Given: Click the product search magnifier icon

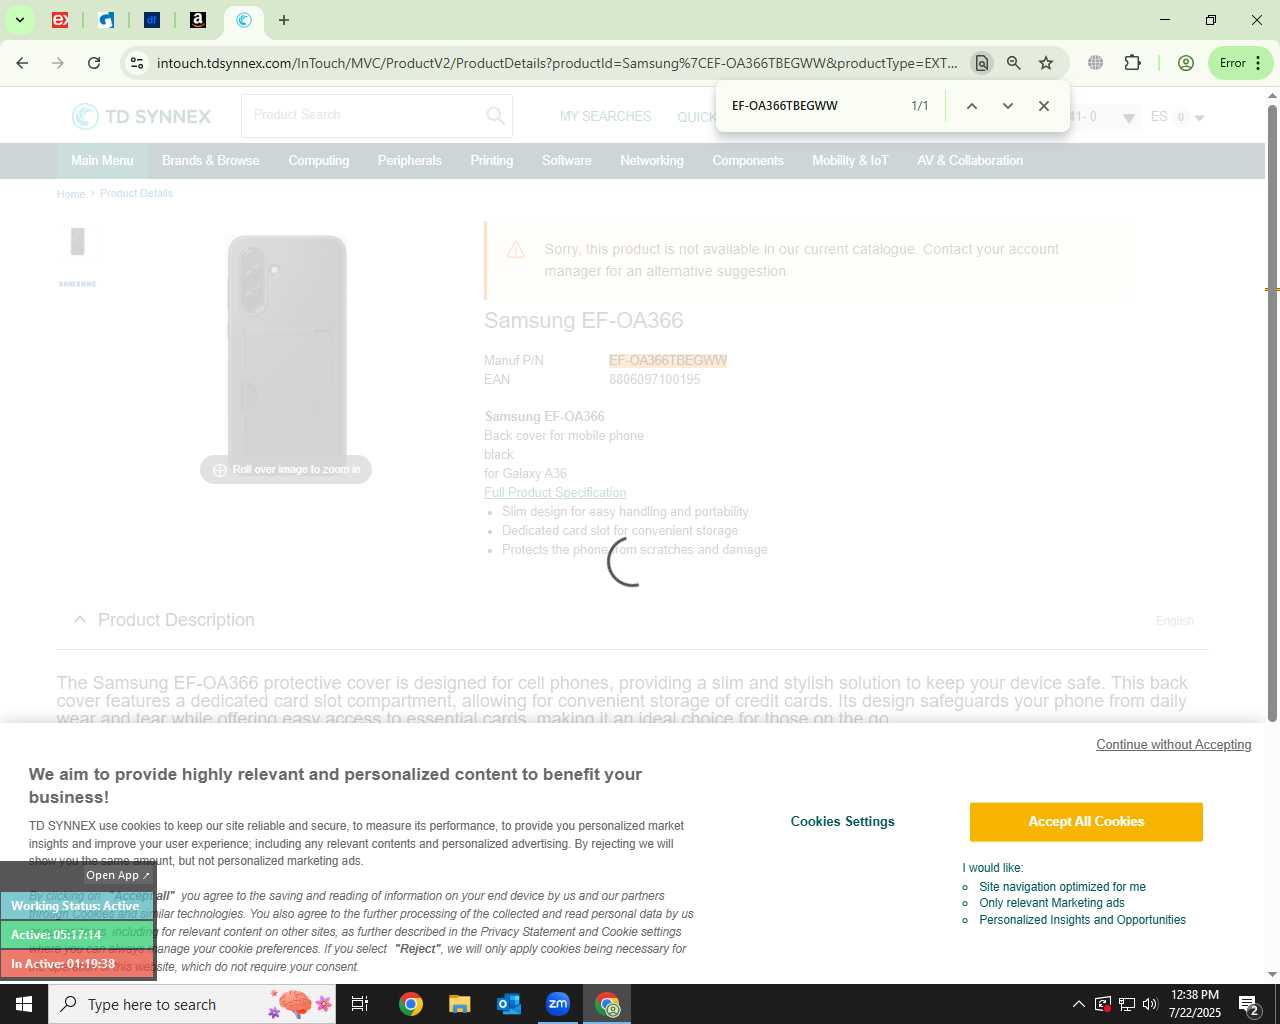Looking at the screenshot, I should point(495,116).
